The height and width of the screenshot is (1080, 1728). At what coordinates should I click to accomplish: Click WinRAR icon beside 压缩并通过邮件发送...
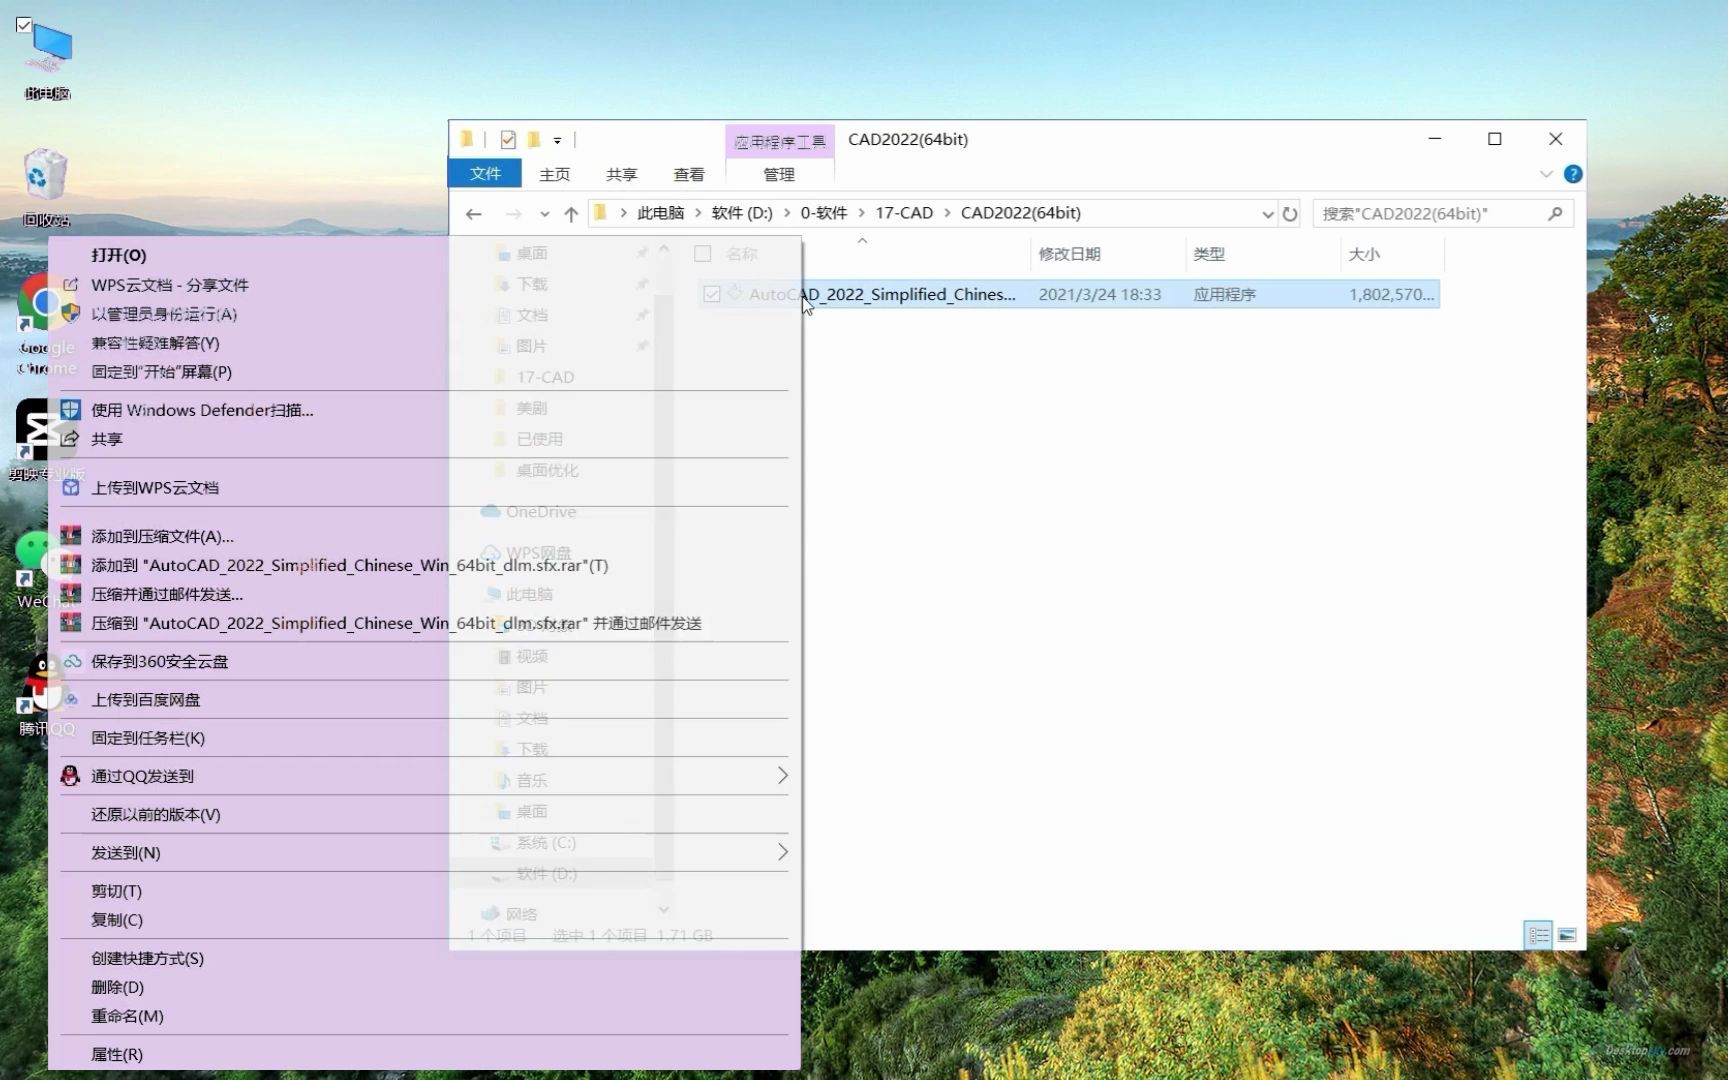click(70, 593)
